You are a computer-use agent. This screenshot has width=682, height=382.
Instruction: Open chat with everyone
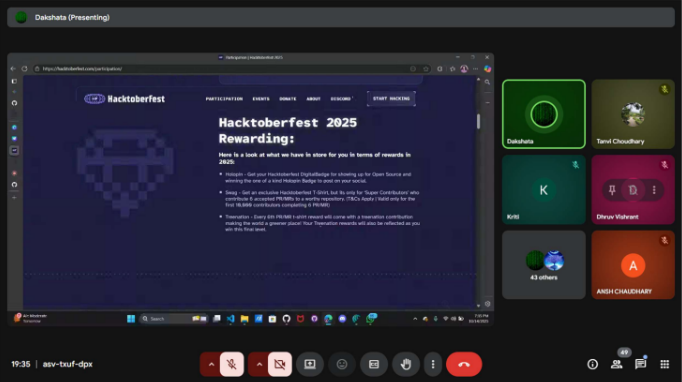point(640,364)
